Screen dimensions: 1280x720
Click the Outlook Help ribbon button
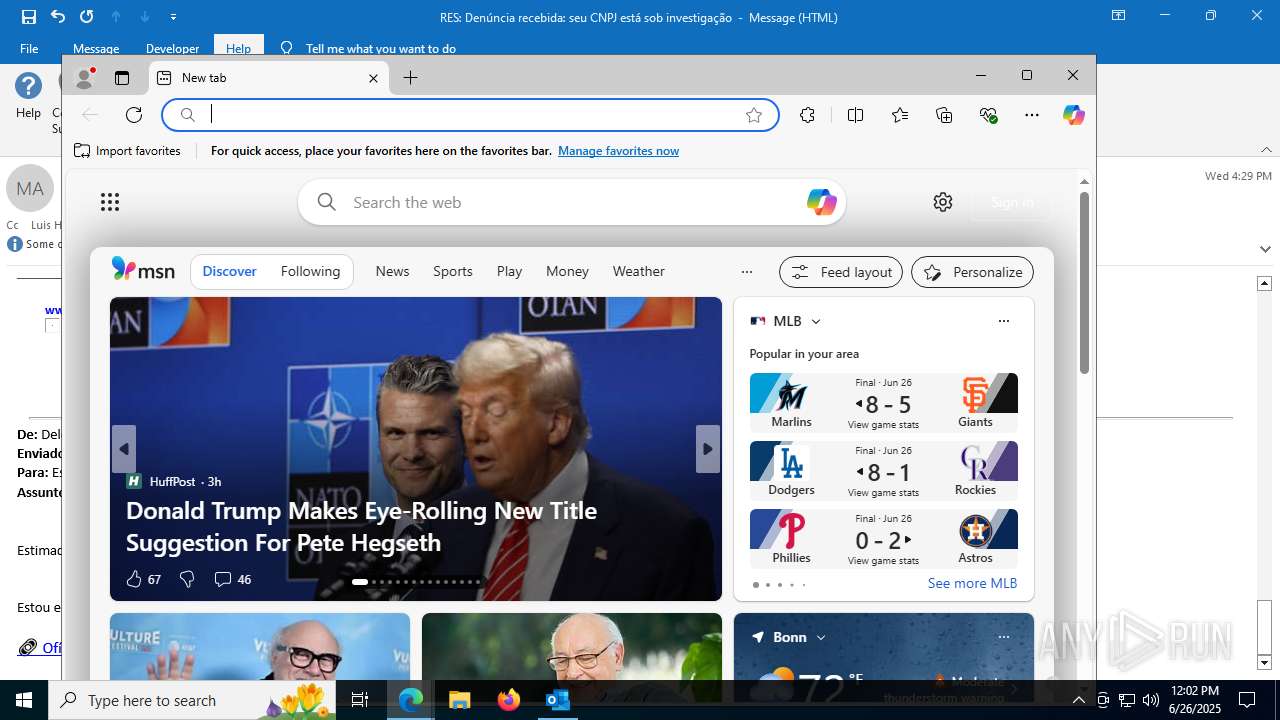coord(28,97)
